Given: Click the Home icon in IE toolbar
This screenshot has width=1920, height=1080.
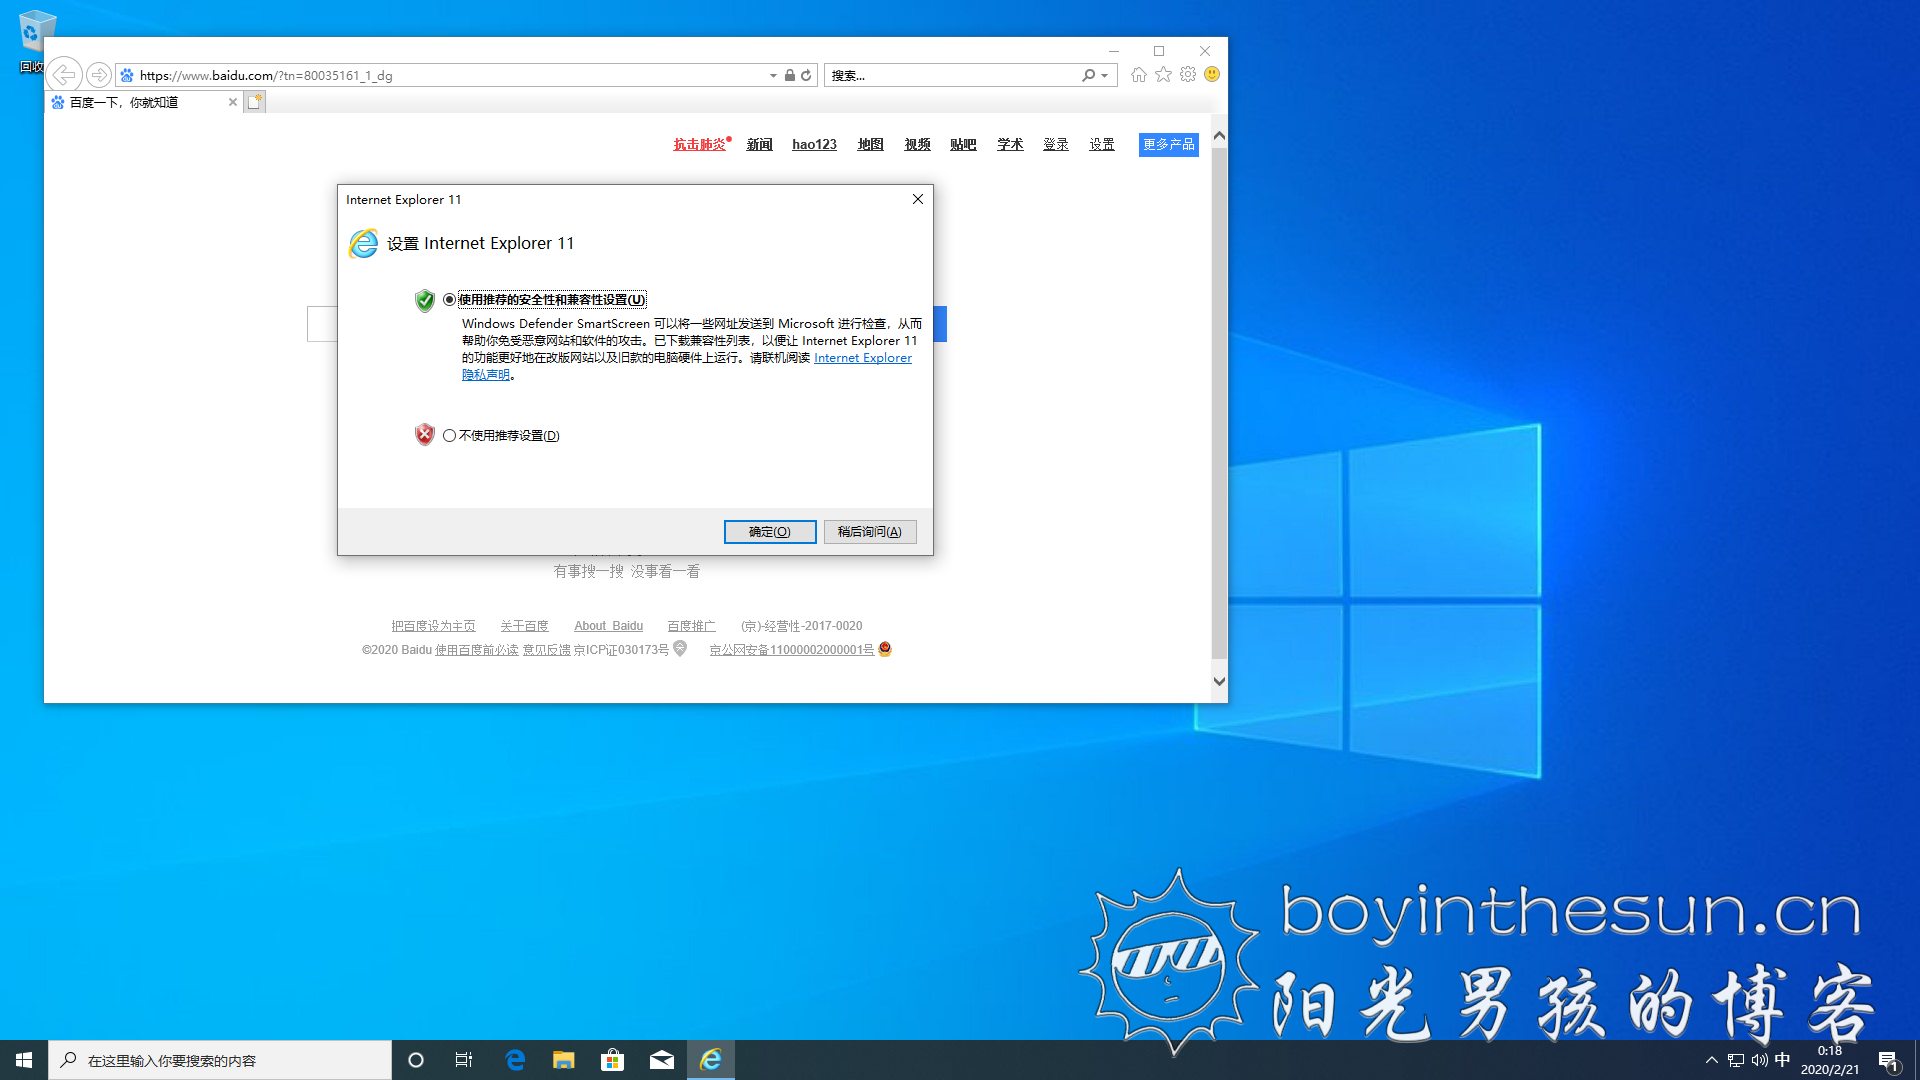Looking at the screenshot, I should coord(1138,75).
